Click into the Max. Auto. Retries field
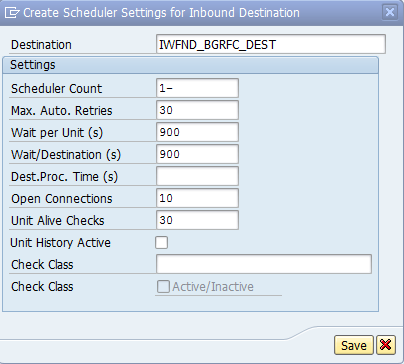 pos(197,110)
